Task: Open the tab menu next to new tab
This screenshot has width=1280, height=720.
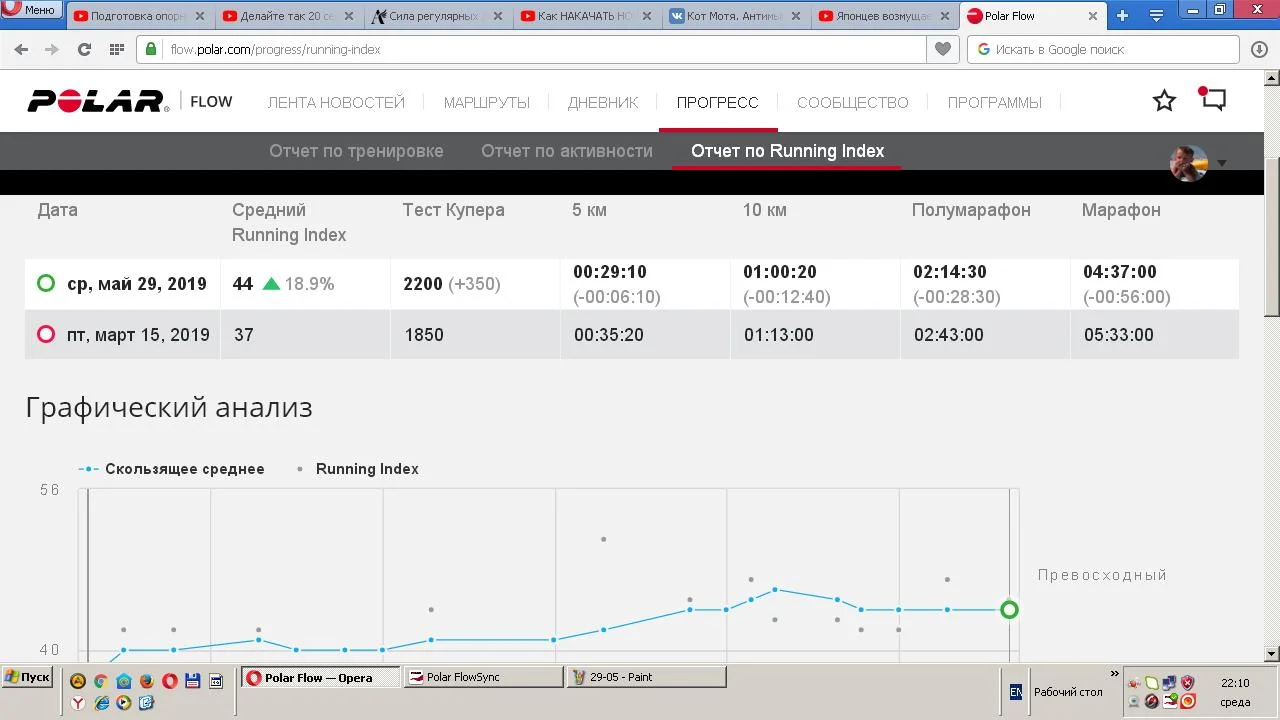Action: coord(1156,16)
